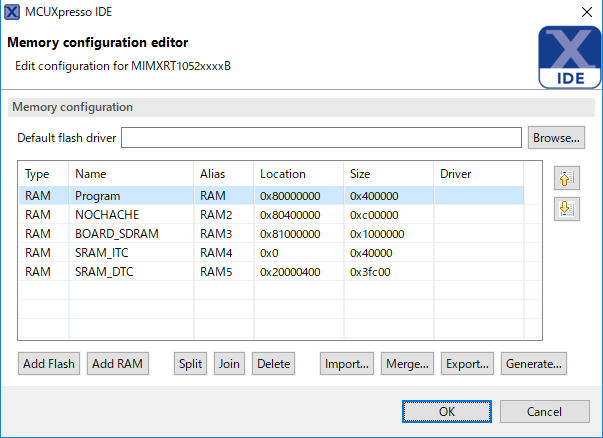The image size is (603, 438).
Task: Generate memory configuration from device
Action: [x=534, y=364]
